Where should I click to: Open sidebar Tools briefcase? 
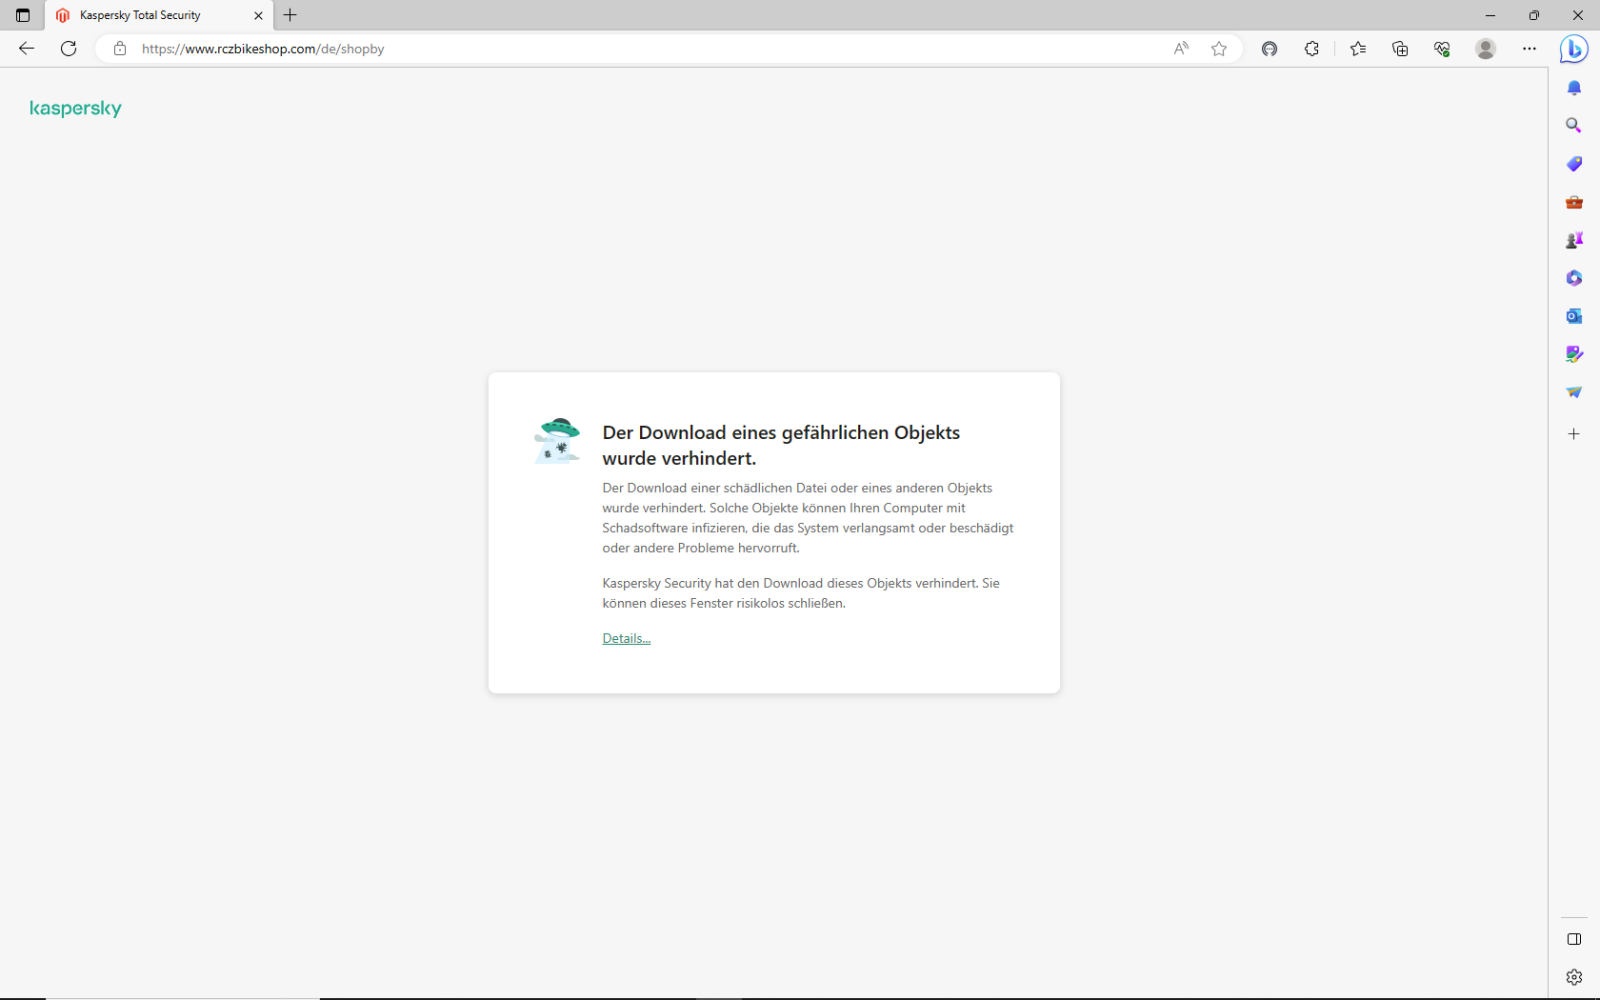[x=1574, y=202]
